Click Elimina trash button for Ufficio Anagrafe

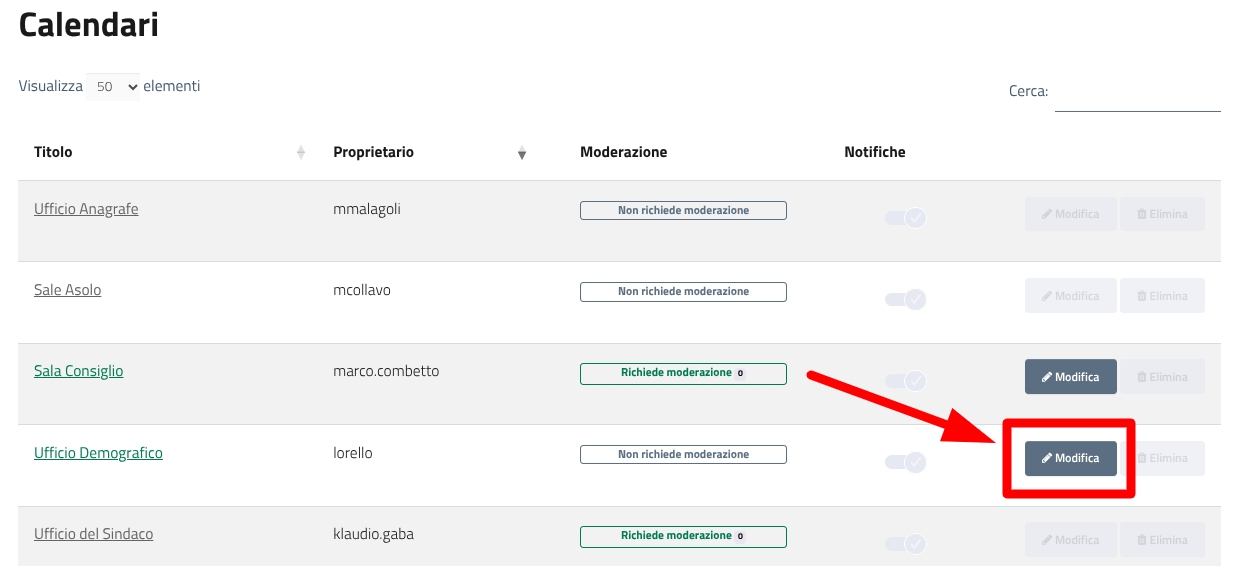(x=1161, y=214)
